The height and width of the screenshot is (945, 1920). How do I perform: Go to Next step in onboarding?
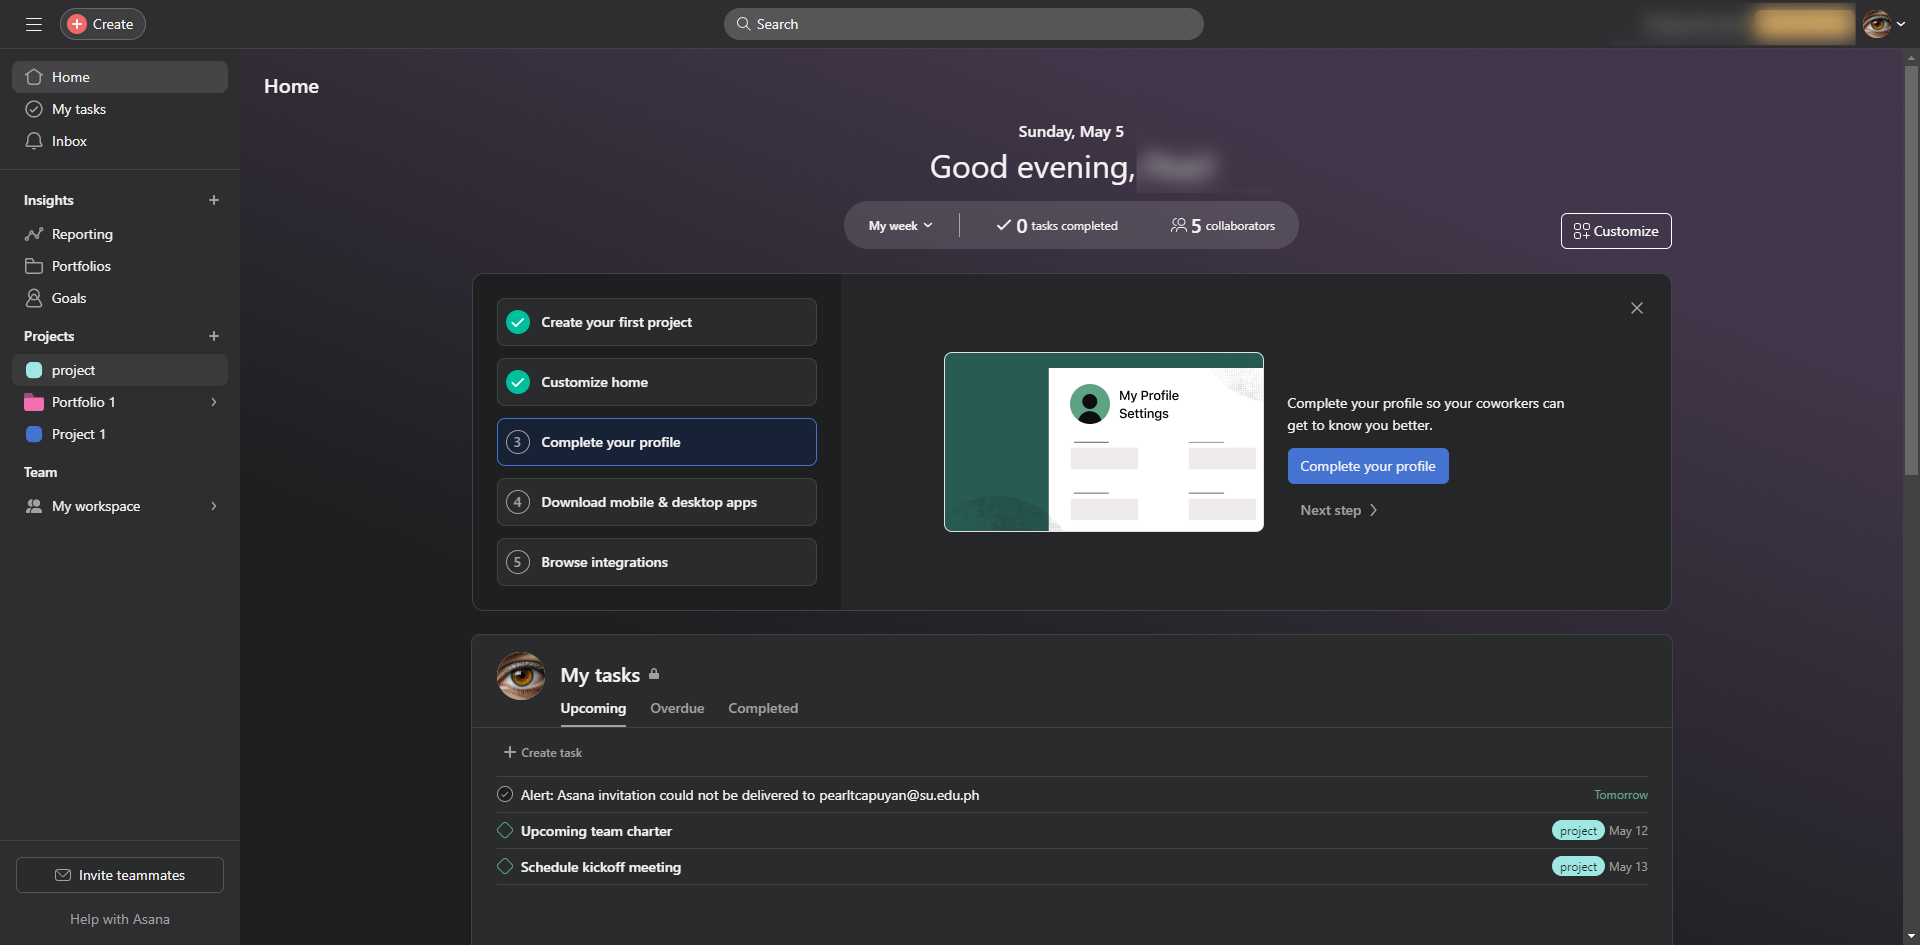pyautogui.click(x=1339, y=510)
